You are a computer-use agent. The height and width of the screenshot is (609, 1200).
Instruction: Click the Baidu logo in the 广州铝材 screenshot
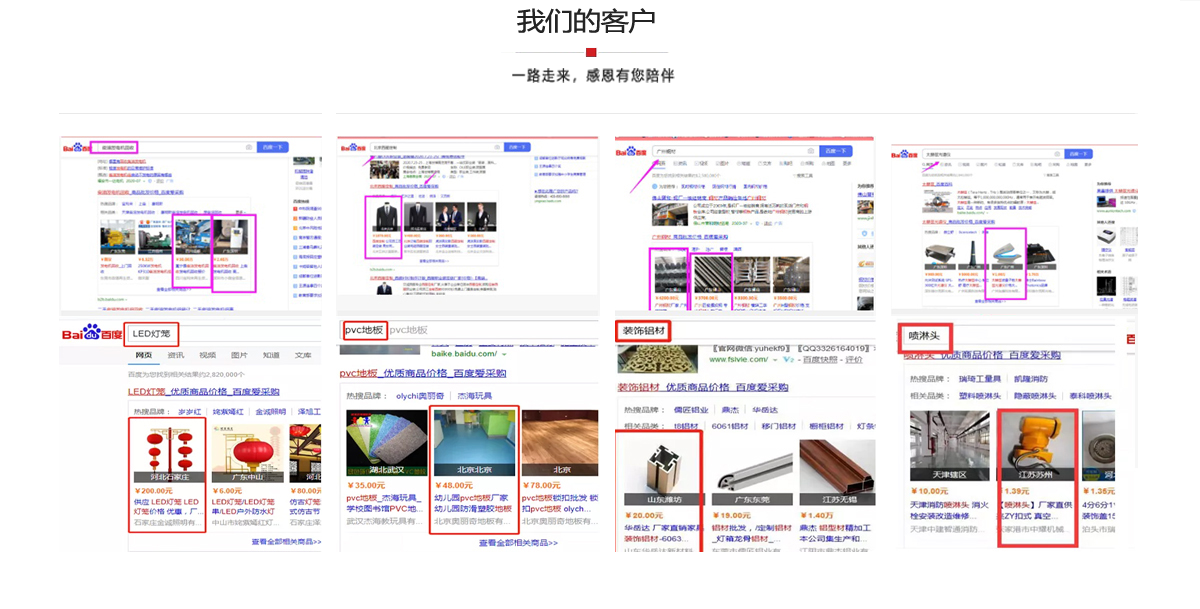coord(631,152)
